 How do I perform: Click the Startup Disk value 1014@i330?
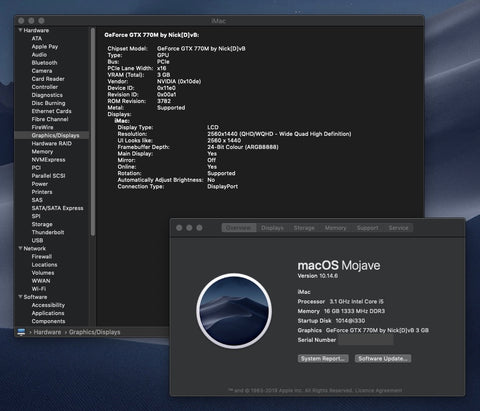tap(350, 321)
